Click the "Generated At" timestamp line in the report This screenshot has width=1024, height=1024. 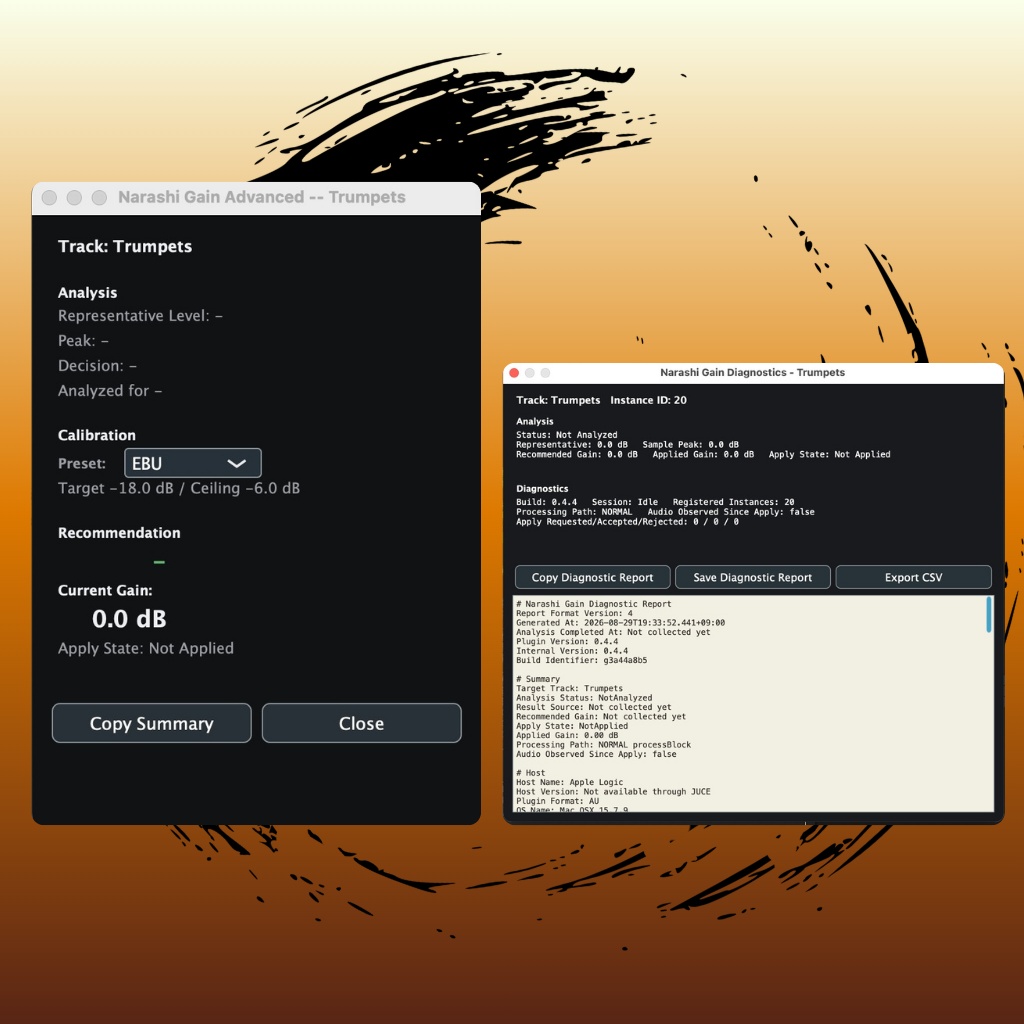point(620,623)
